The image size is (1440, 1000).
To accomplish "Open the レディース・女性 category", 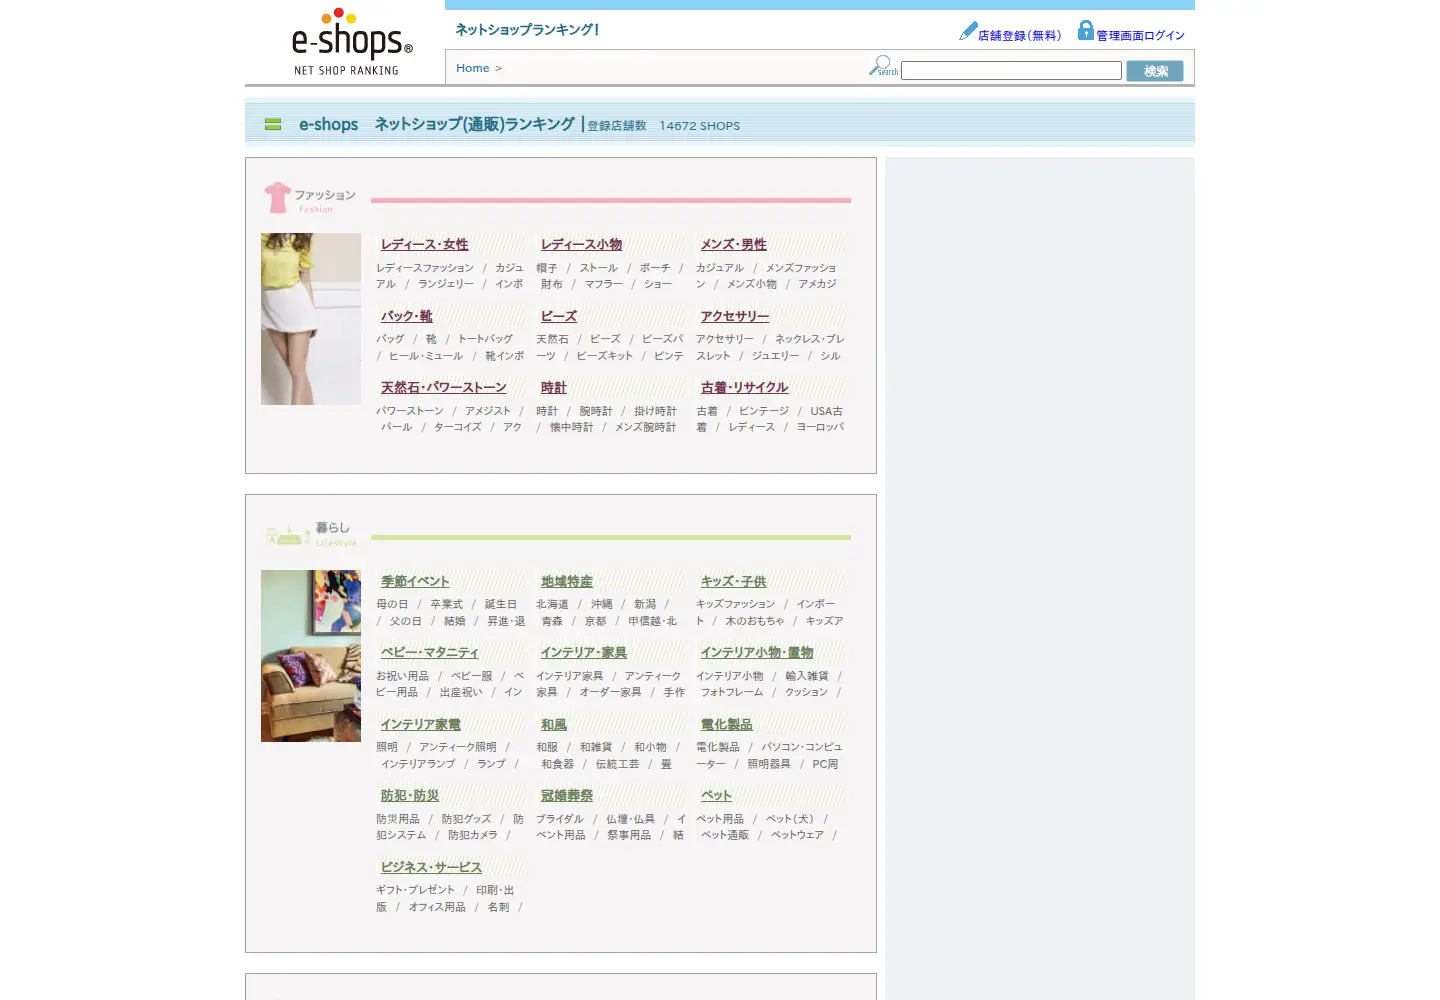I will (424, 245).
